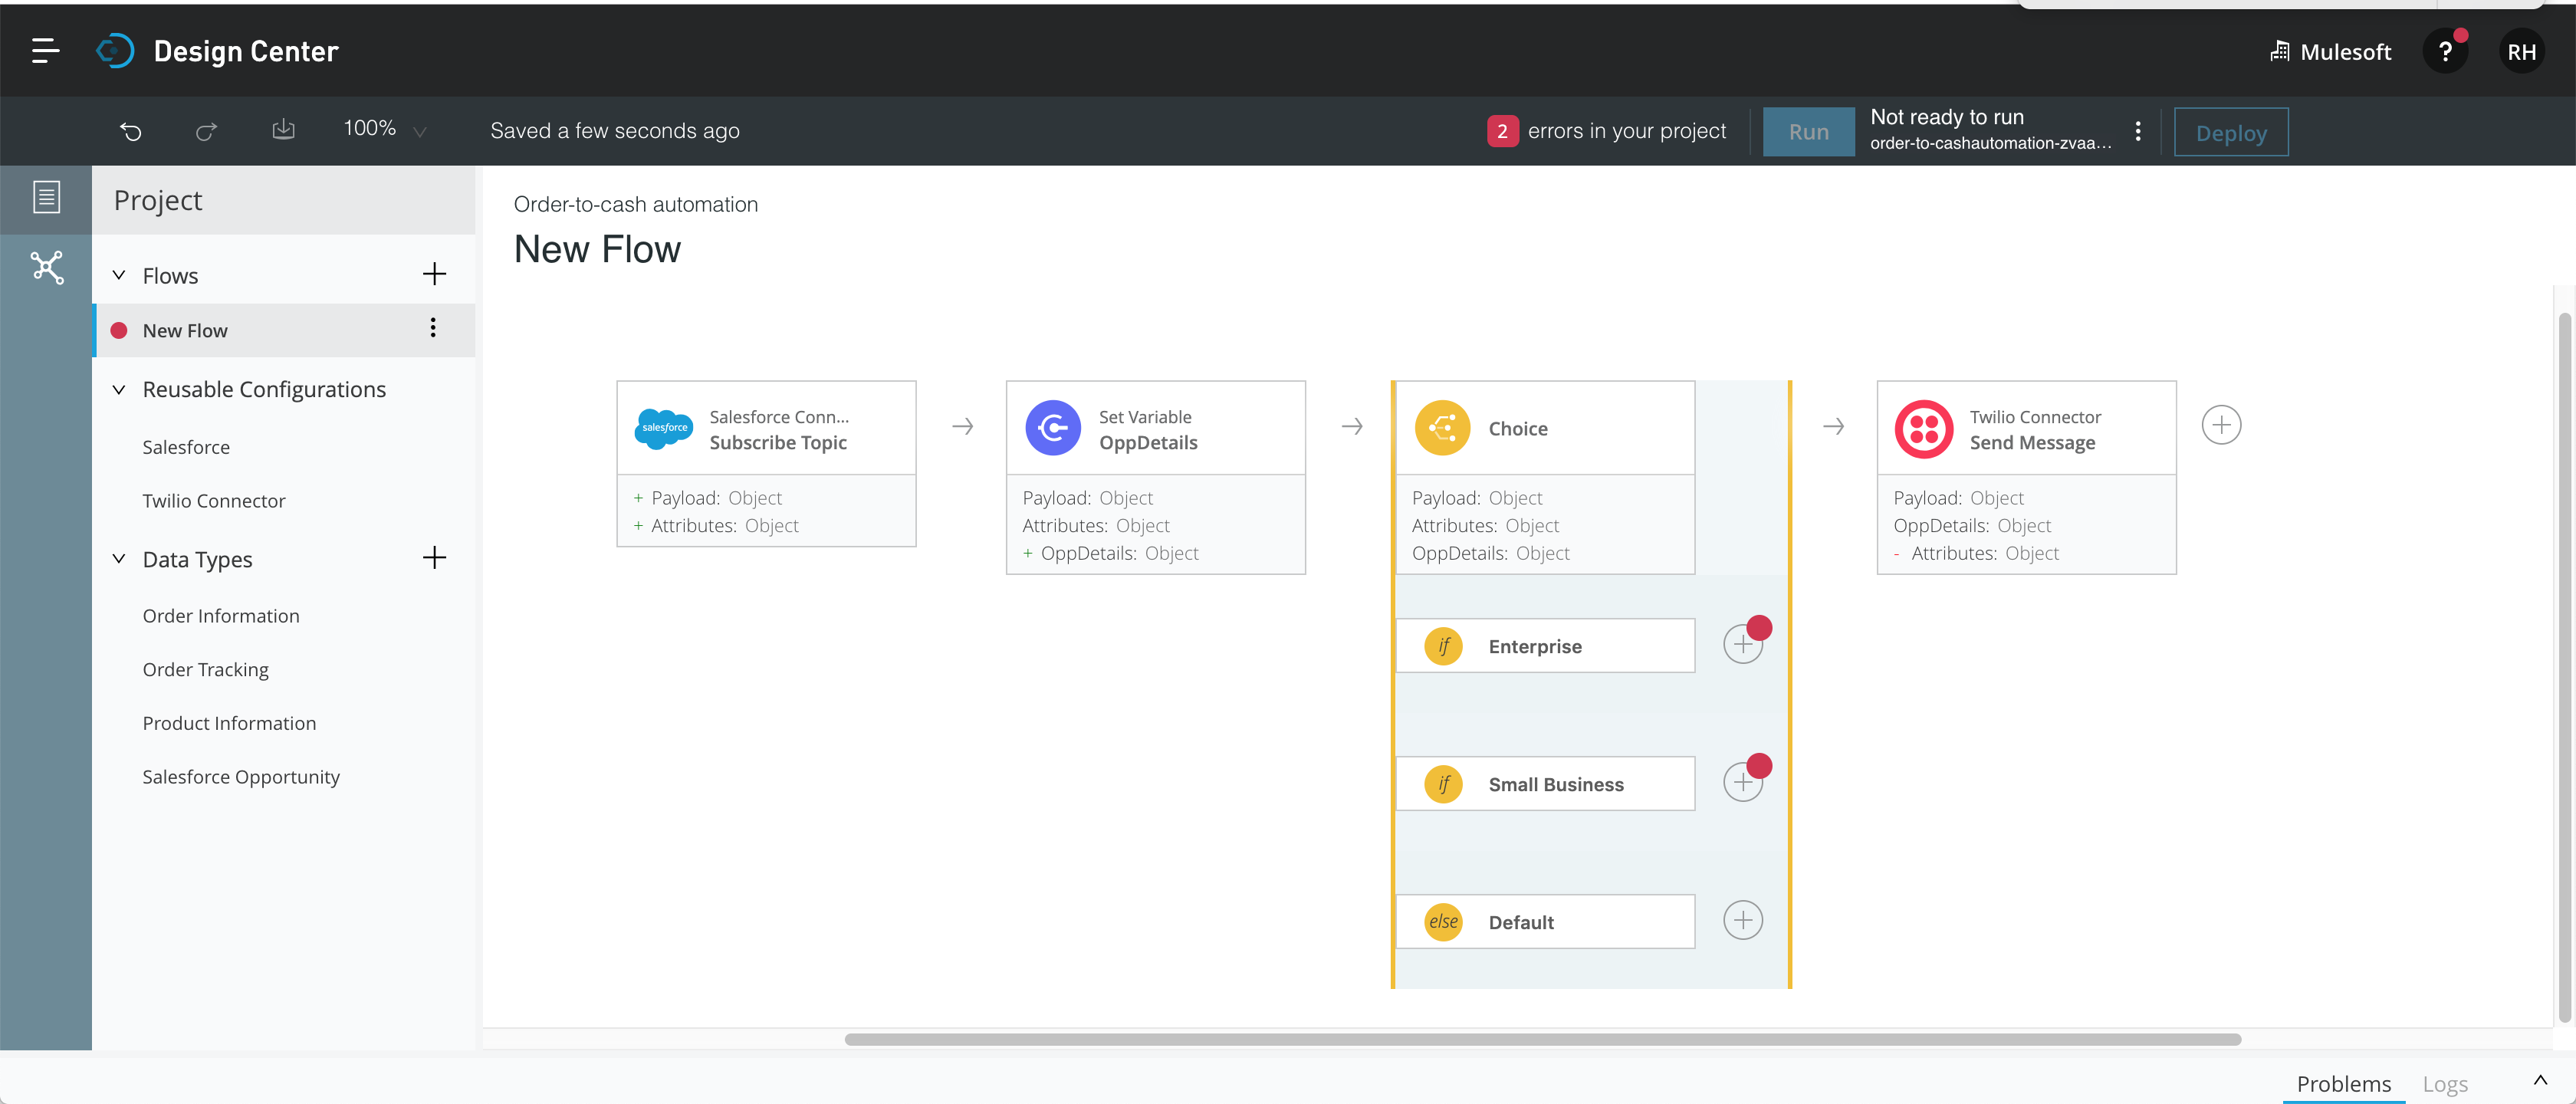The width and height of the screenshot is (2576, 1104).
Task: Click the Deploy button
Action: pos(2230,132)
